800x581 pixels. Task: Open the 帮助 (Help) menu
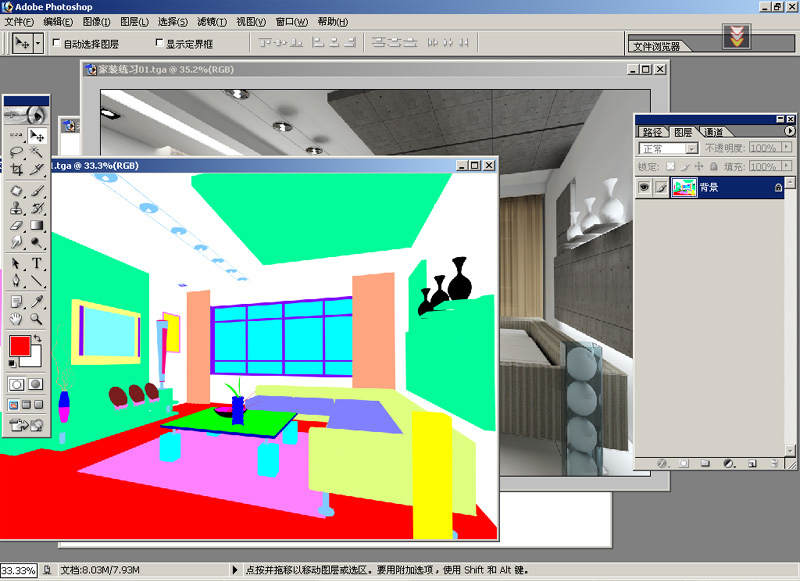coord(333,21)
